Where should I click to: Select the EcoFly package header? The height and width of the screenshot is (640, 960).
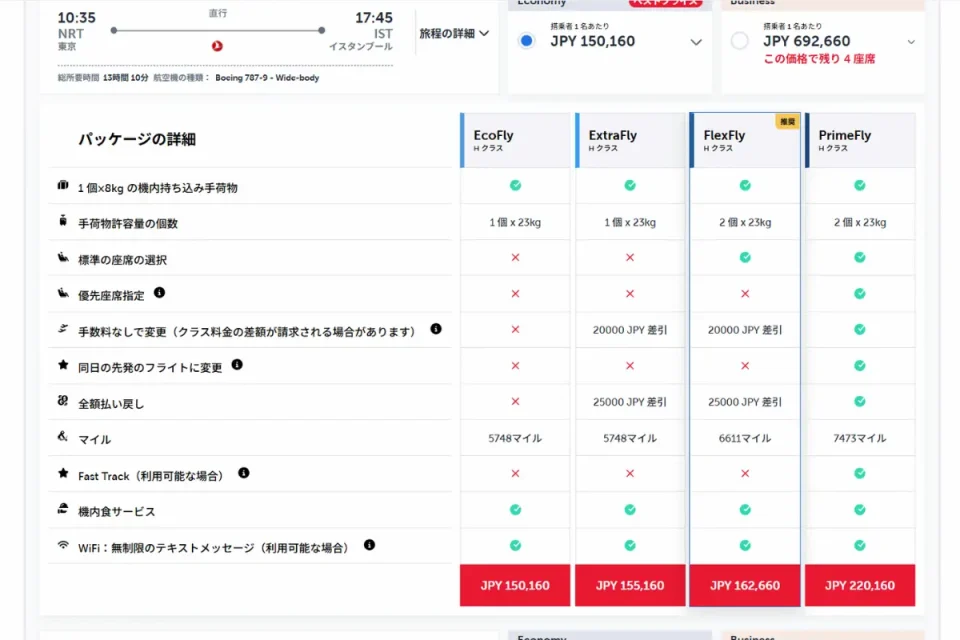(x=515, y=140)
